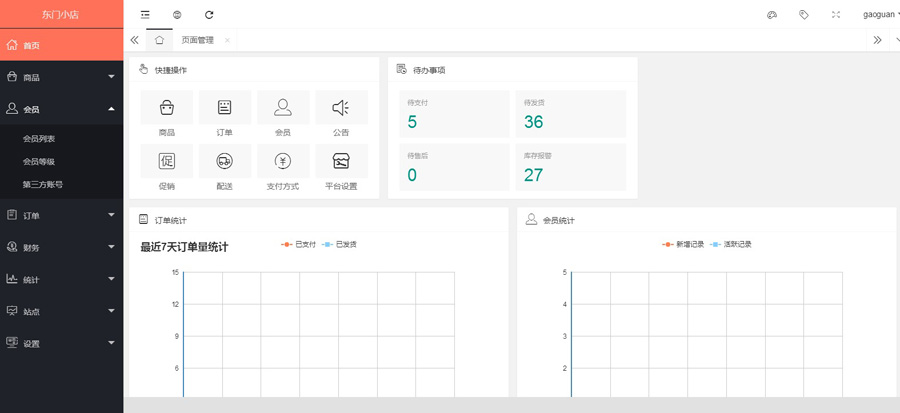Open the 促销 promotion icon
Image resolution: width=900 pixels, height=413 pixels.
[166, 161]
